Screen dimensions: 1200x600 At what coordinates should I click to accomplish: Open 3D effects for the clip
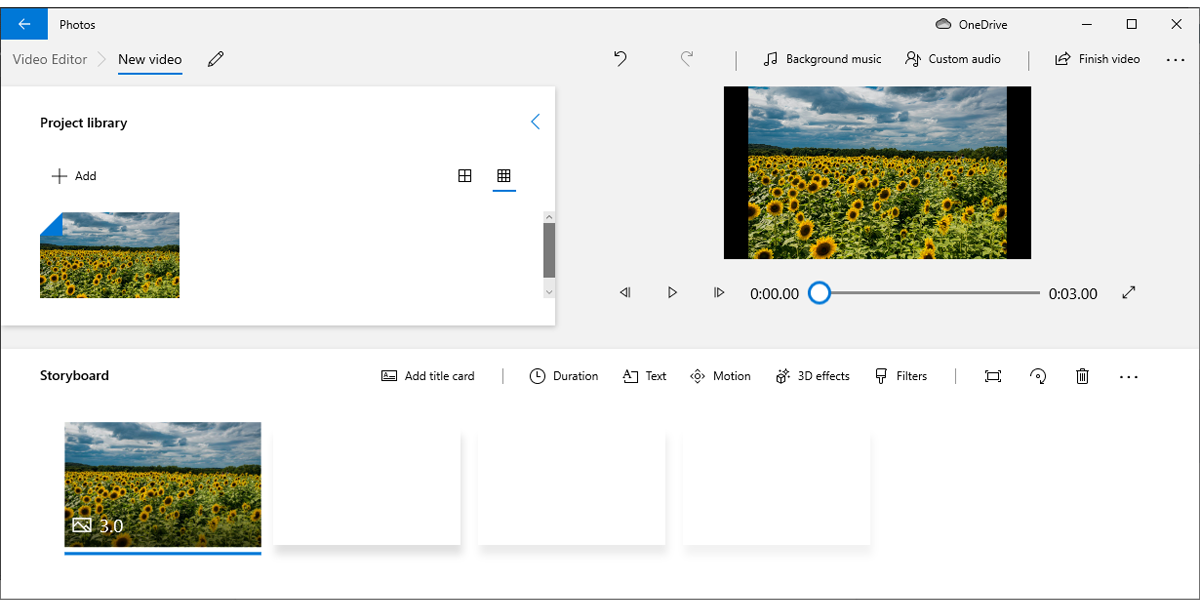click(x=812, y=376)
